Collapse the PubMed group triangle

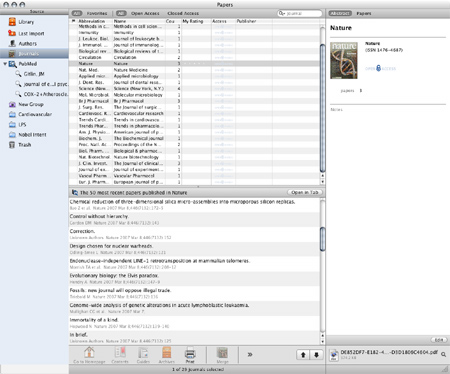(x=5, y=64)
